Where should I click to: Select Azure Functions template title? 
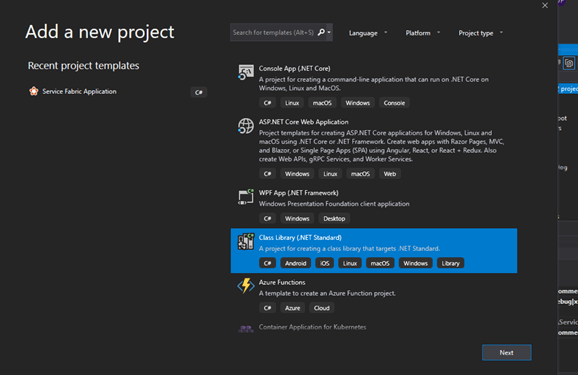tap(282, 282)
